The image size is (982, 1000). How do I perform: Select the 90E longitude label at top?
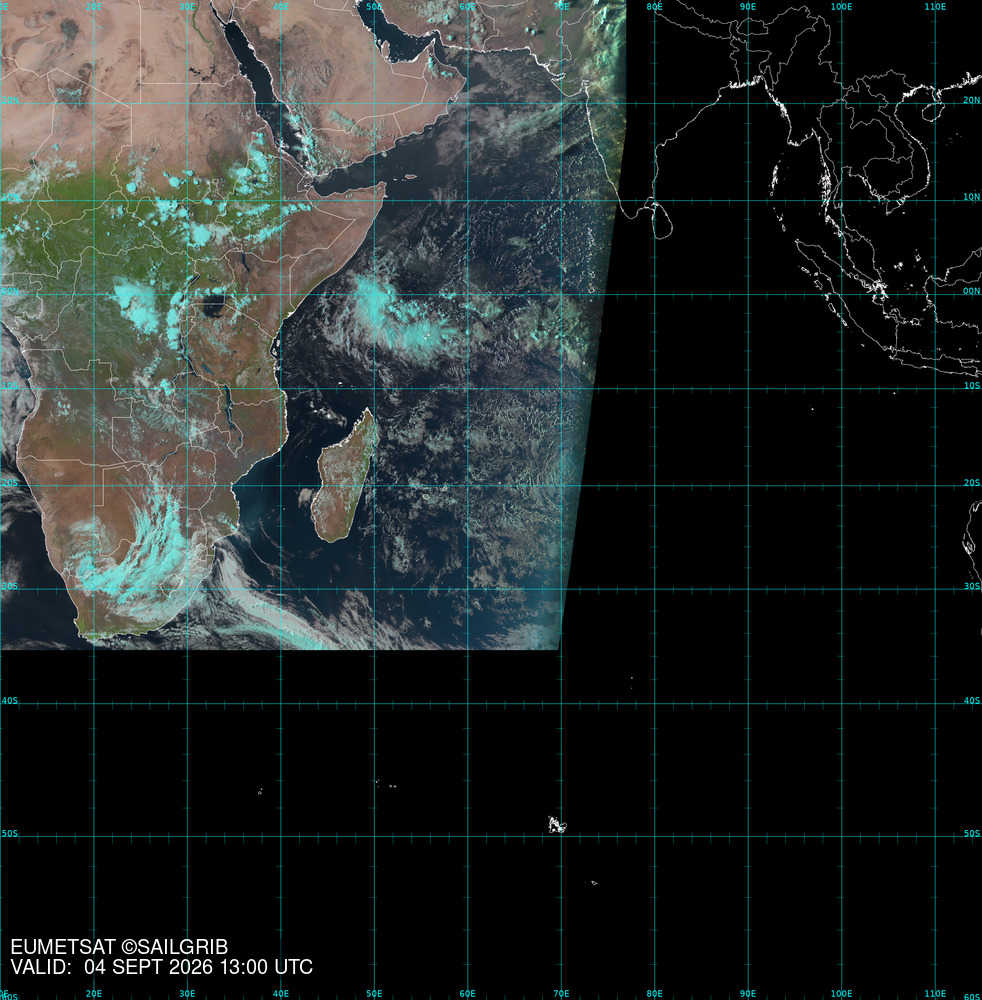[747, 6]
